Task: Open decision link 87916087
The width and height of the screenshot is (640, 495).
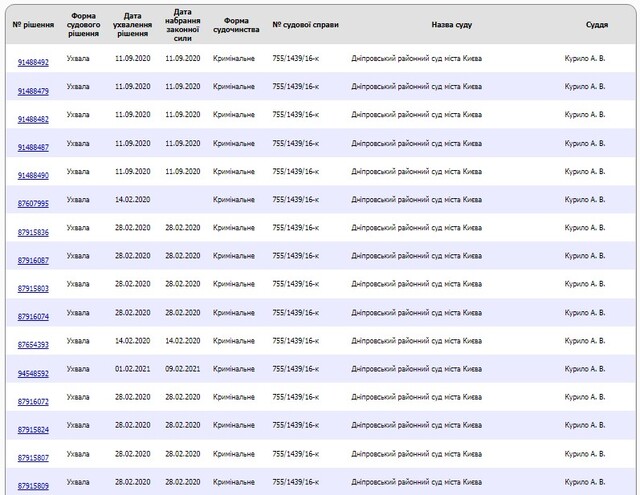Action: 33,260
